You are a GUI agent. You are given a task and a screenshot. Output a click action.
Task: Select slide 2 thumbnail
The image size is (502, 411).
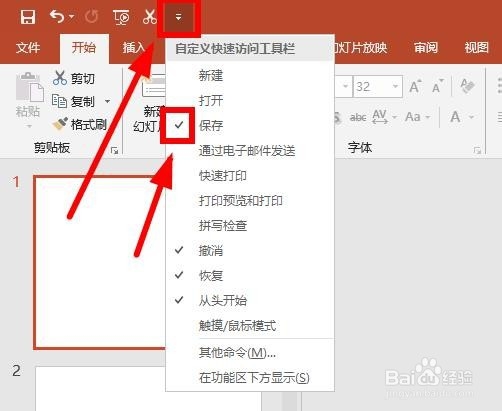101,389
